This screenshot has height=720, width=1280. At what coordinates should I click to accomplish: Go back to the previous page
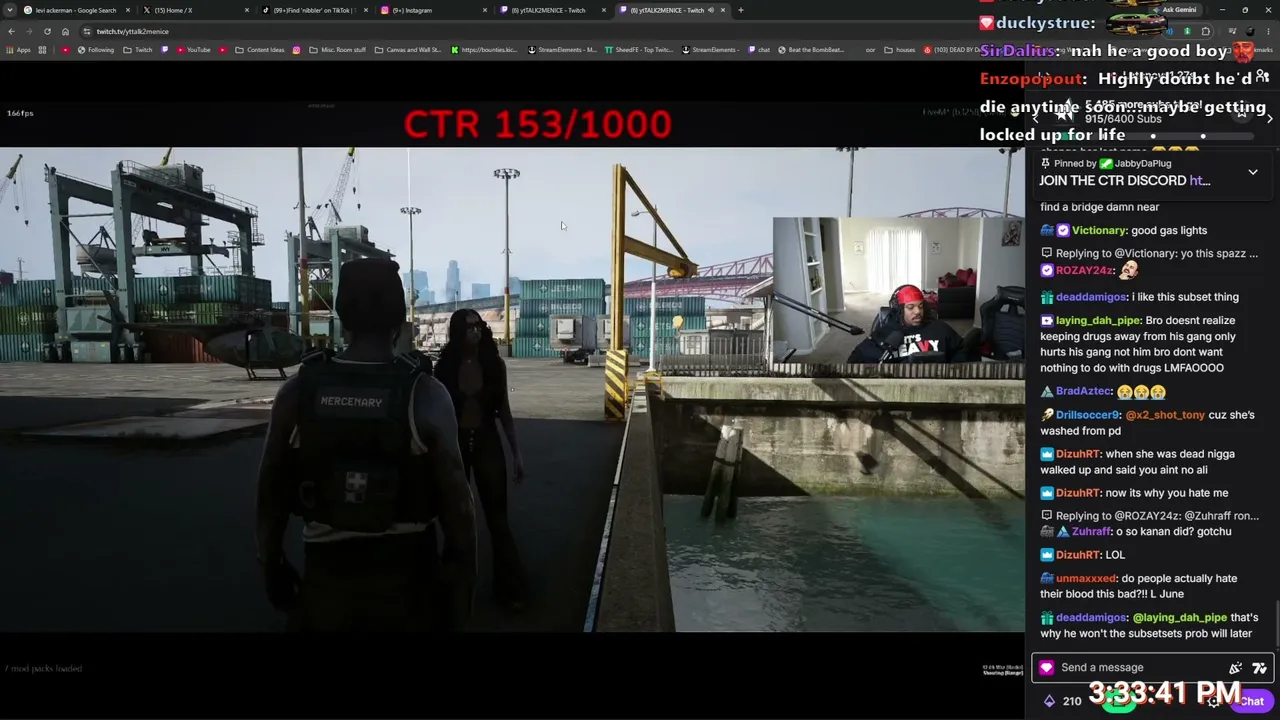[11, 31]
